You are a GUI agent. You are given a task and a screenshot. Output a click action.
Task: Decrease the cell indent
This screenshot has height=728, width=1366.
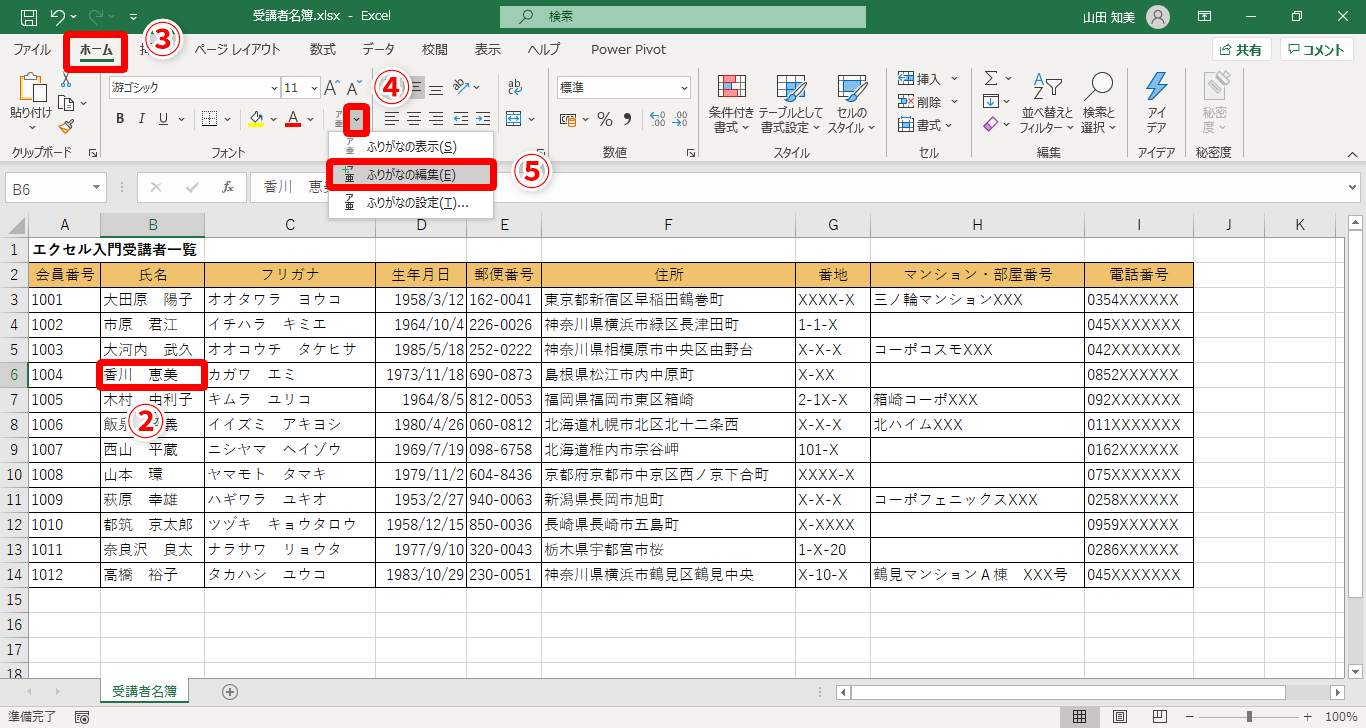(461, 119)
